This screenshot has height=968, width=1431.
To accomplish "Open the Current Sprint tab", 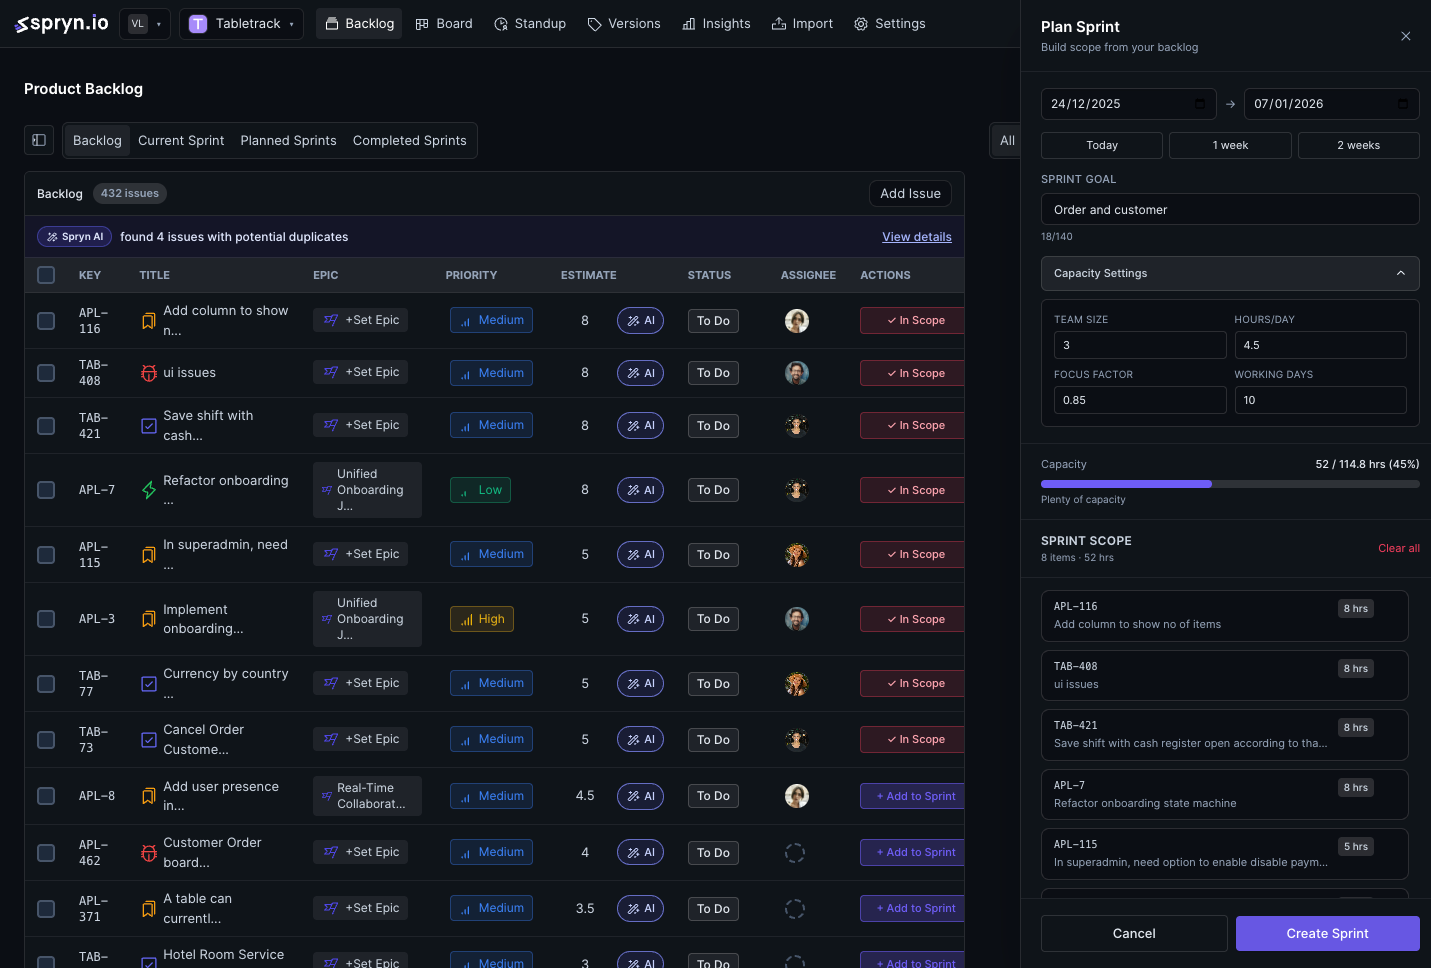I will (181, 140).
